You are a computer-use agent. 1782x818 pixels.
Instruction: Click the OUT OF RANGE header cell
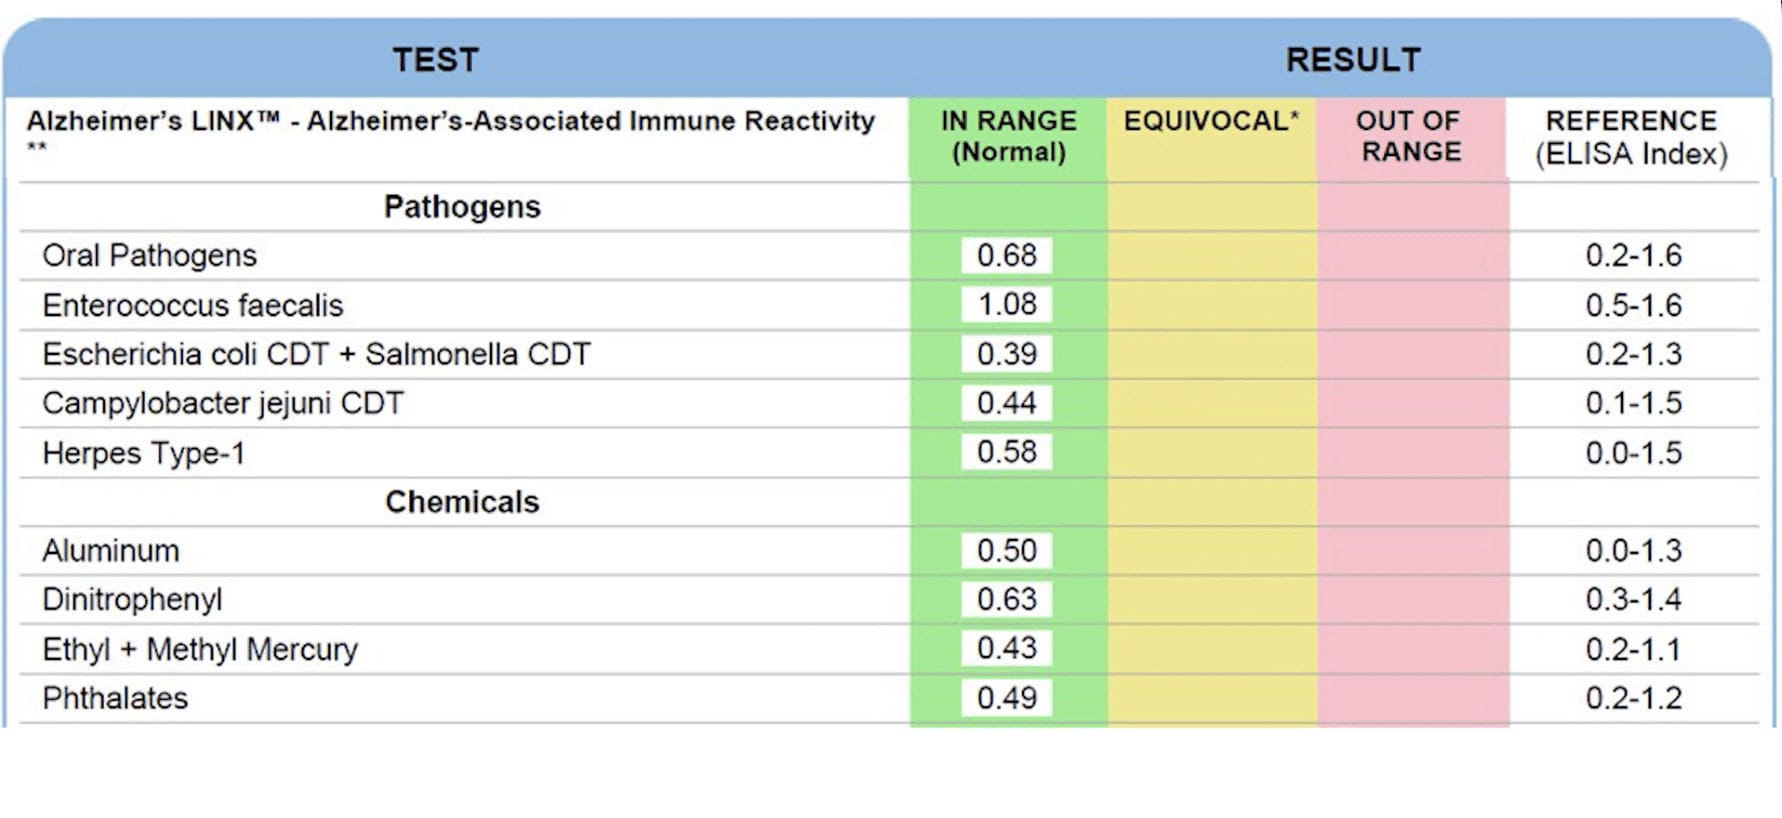pyautogui.click(x=1410, y=137)
